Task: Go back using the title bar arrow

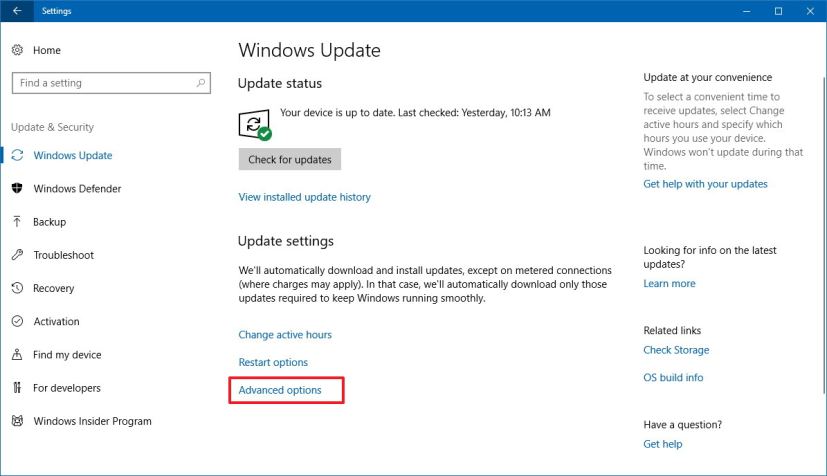Action: tap(17, 11)
